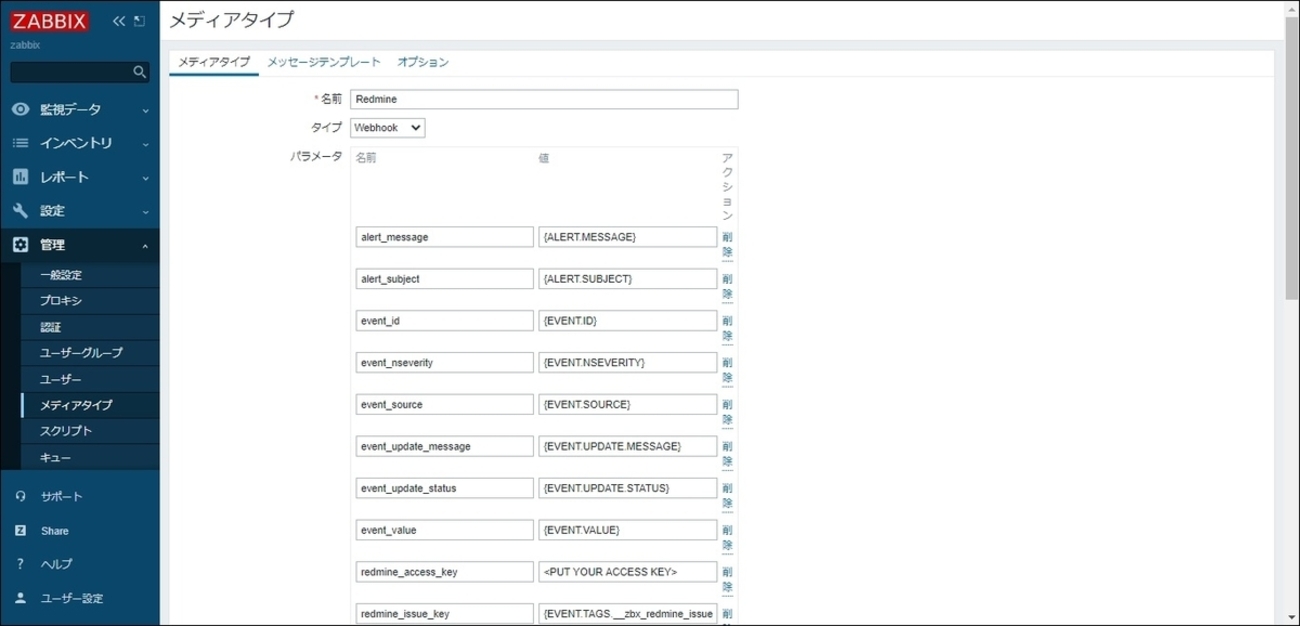
Task: Click the {ALERT.SUBJECT} value field
Action: pos(628,279)
